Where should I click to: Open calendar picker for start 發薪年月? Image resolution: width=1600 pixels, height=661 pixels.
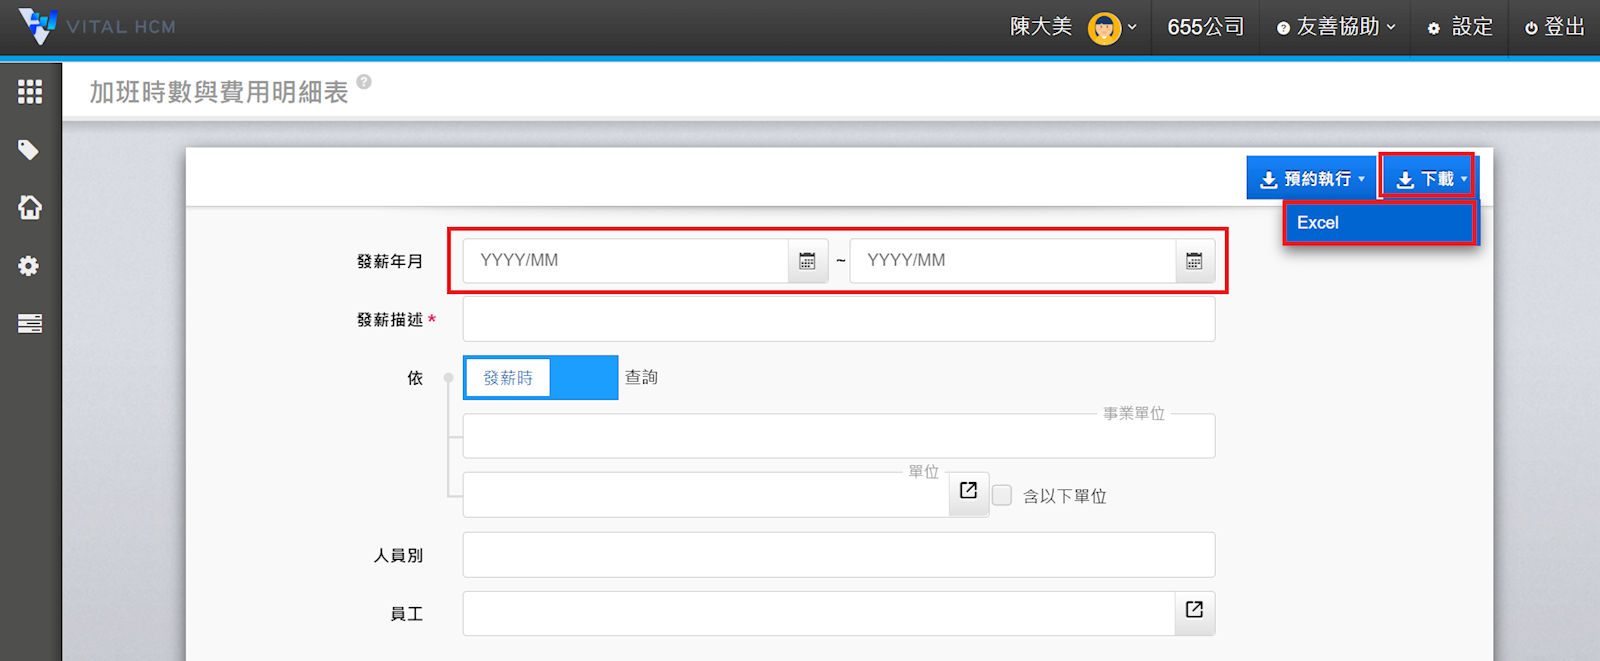point(807,261)
